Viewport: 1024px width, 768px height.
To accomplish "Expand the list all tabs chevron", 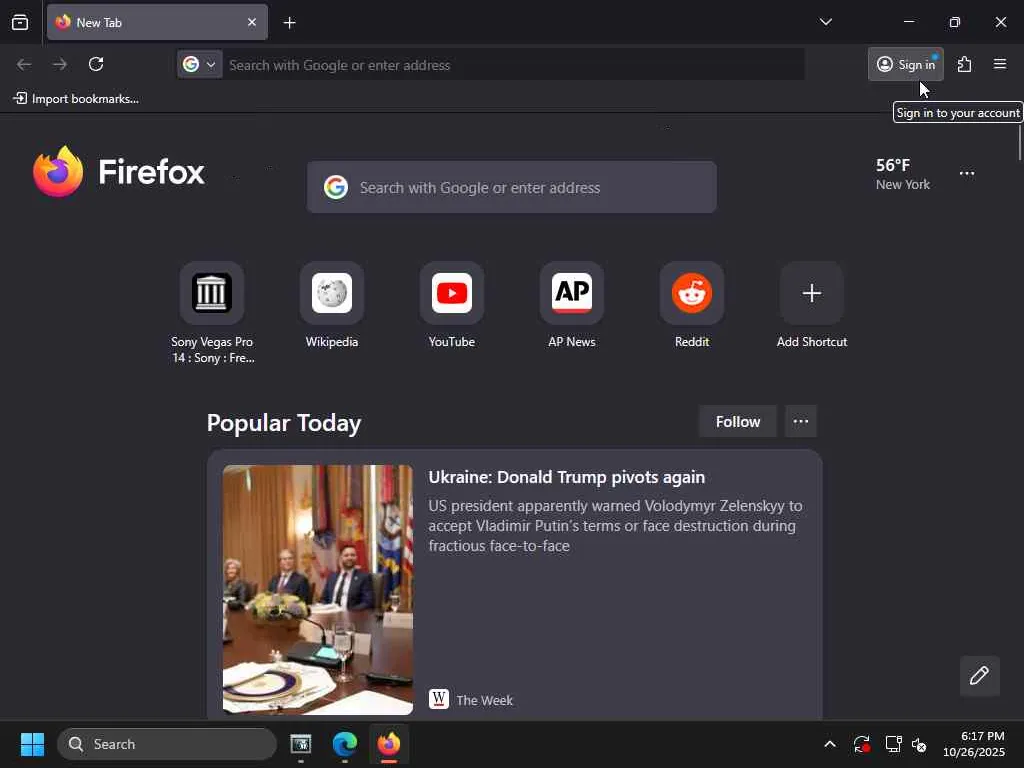I will click(825, 22).
